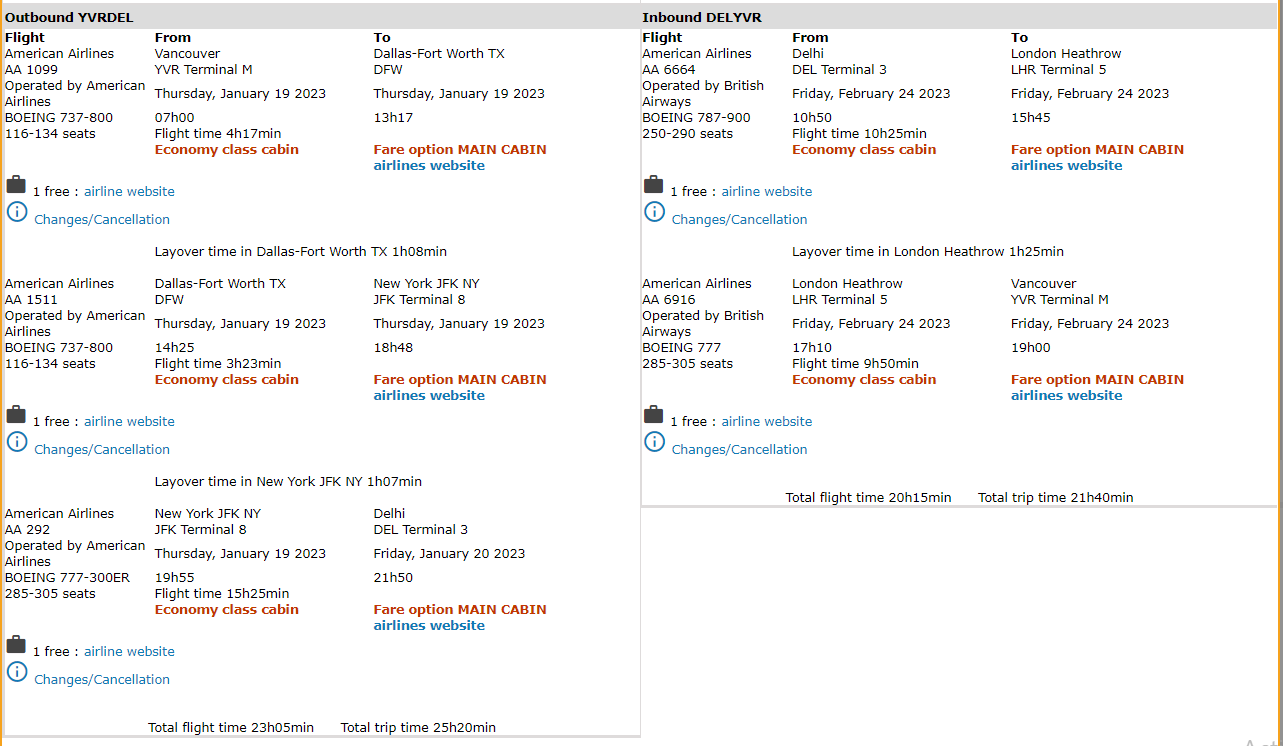The image size is (1283, 746).
Task: Open fare option airlines website for AA 292
Action: tap(429, 626)
